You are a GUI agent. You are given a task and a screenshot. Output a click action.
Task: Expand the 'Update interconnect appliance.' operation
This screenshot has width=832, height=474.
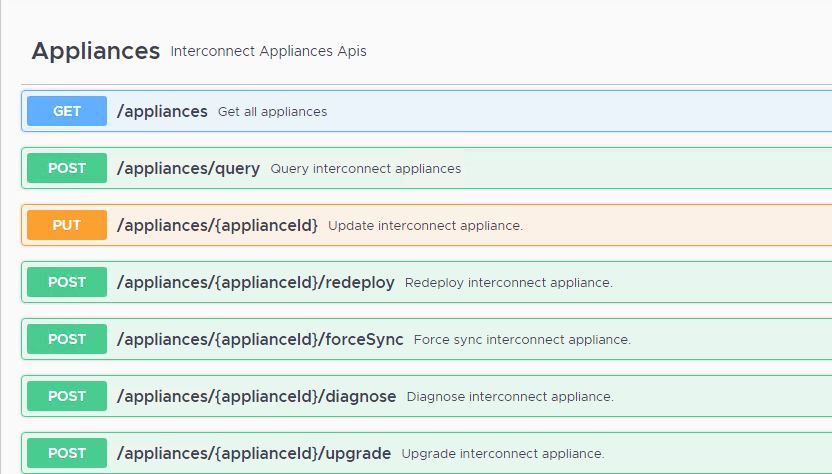point(425,226)
